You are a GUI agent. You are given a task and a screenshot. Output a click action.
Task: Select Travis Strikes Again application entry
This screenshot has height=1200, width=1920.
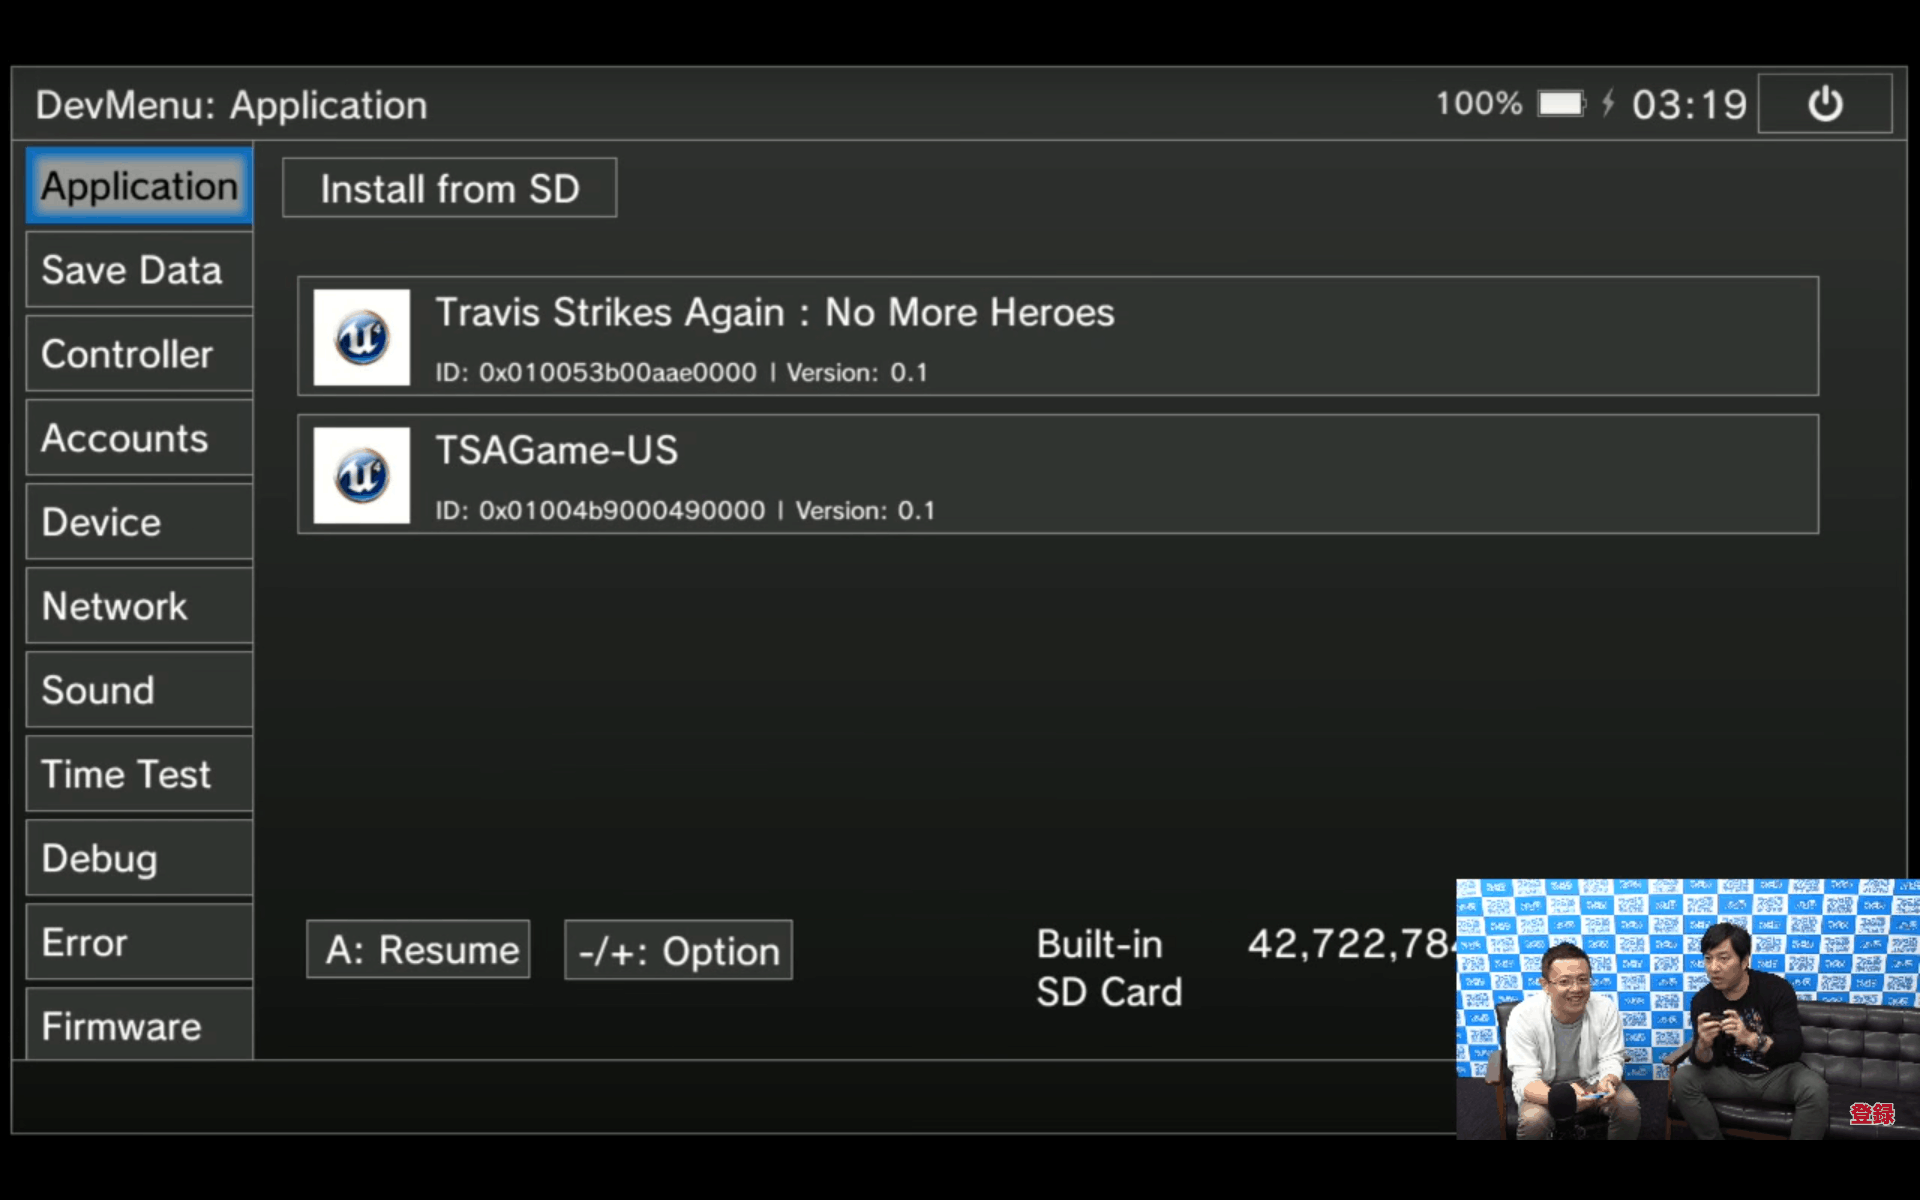pyautogui.click(x=1058, y=336)
